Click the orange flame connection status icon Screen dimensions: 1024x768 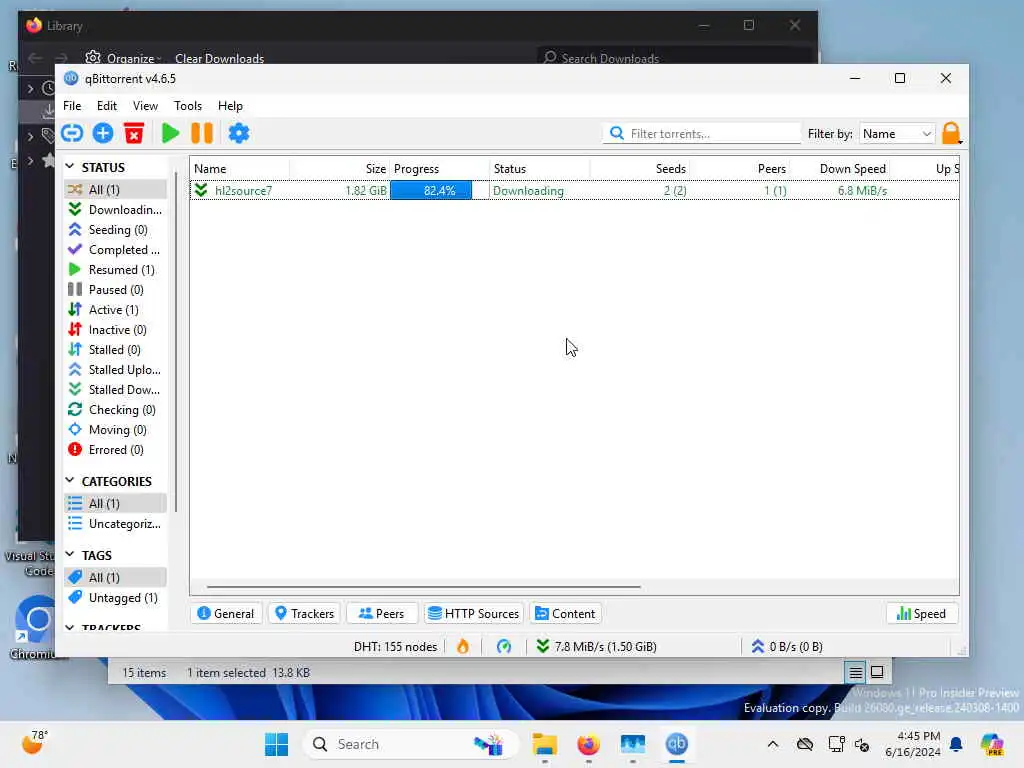point(462,647)
